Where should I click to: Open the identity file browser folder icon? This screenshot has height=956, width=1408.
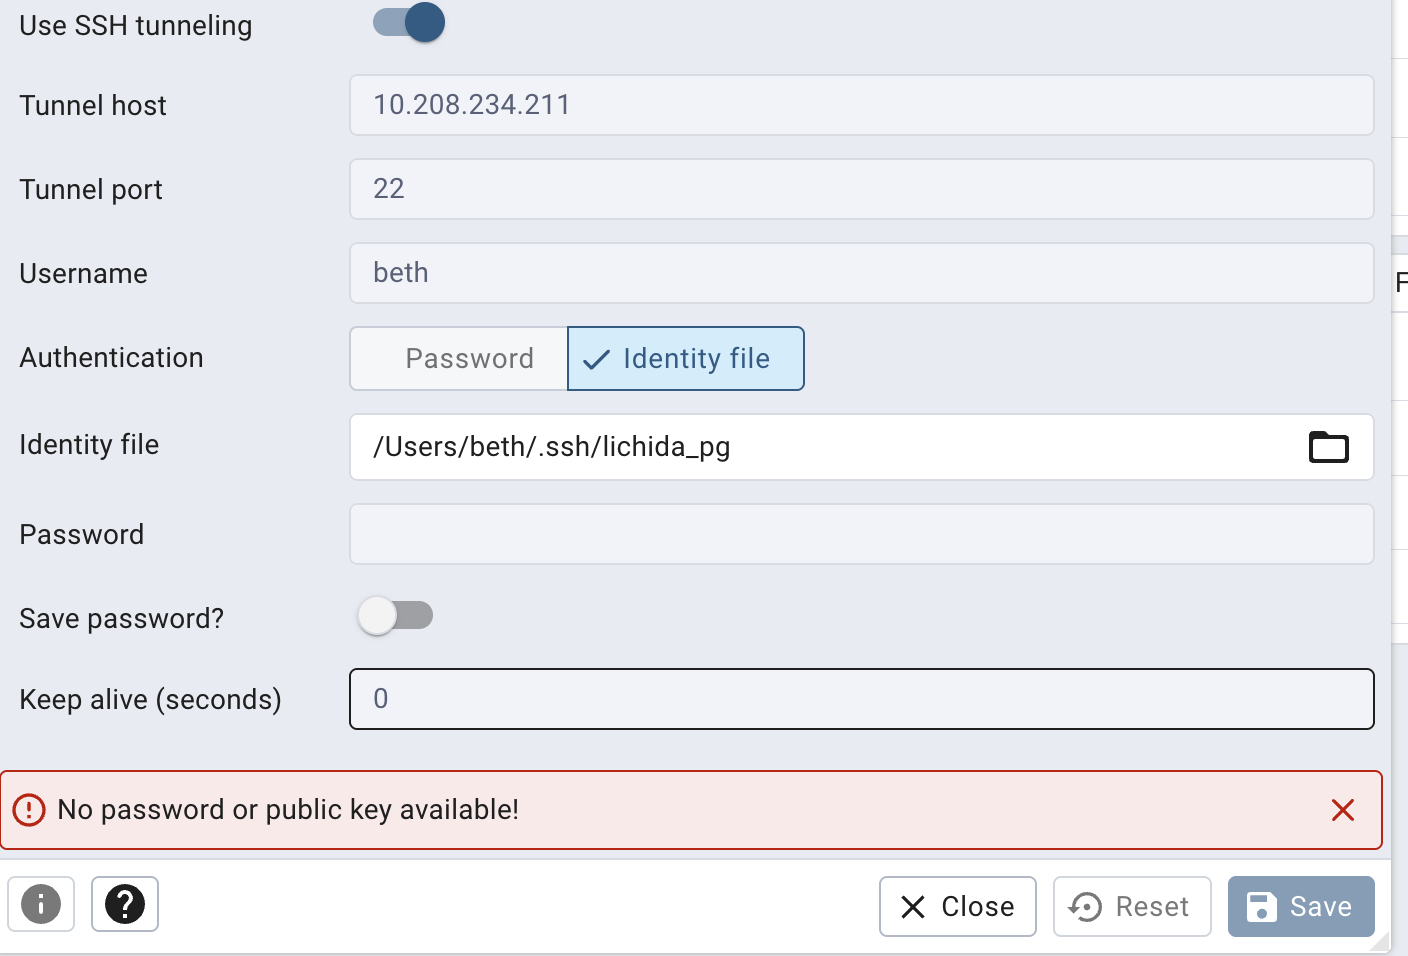pos(1328,447)
